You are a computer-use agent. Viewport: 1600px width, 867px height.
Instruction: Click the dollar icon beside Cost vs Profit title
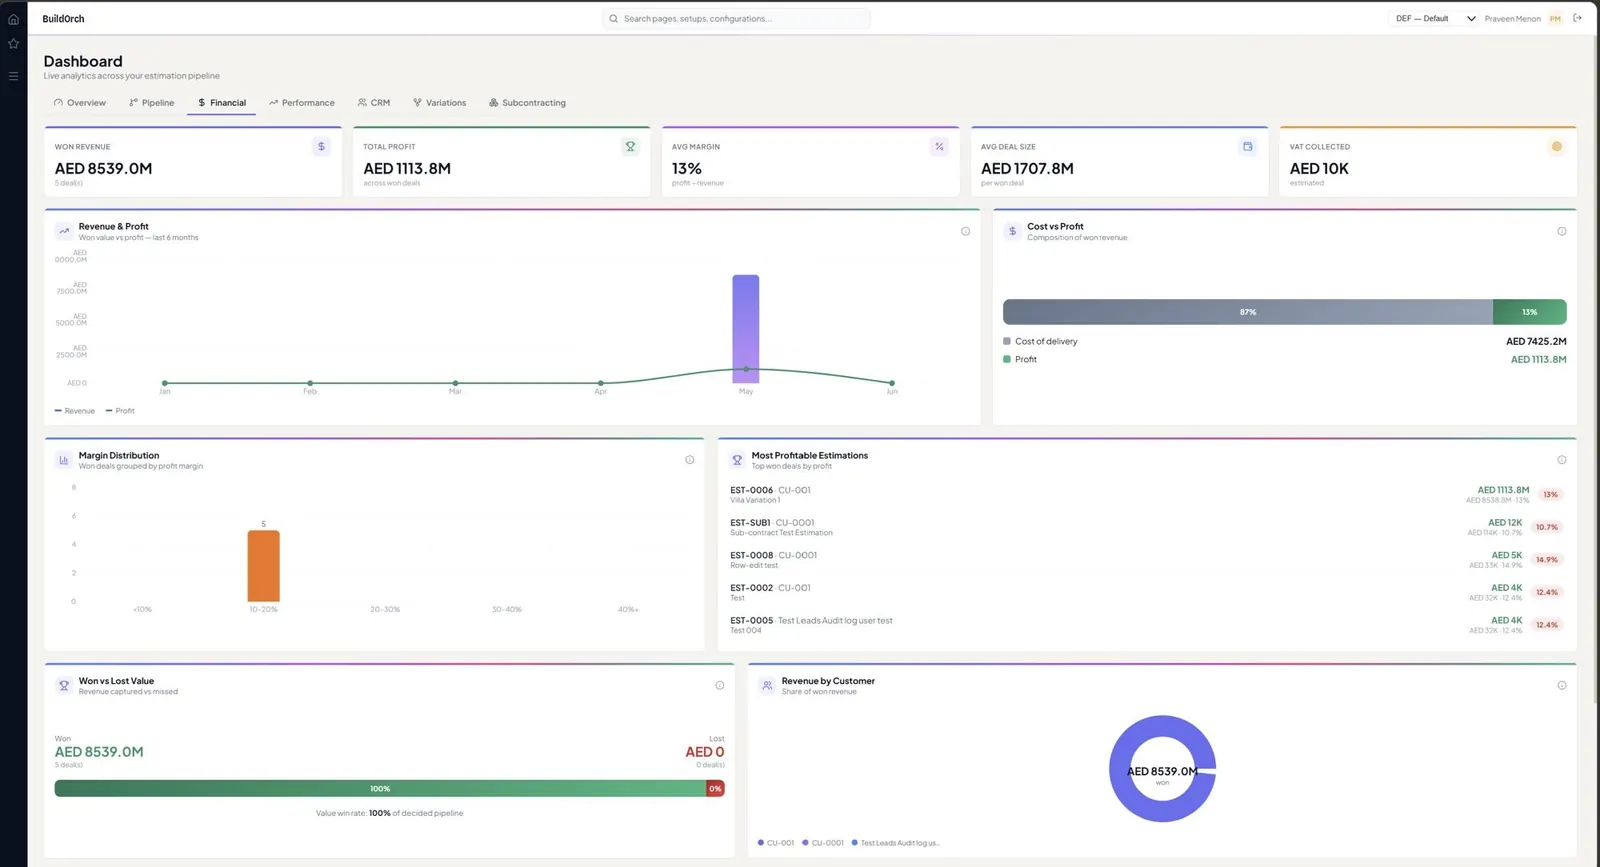coord(1012,231)
